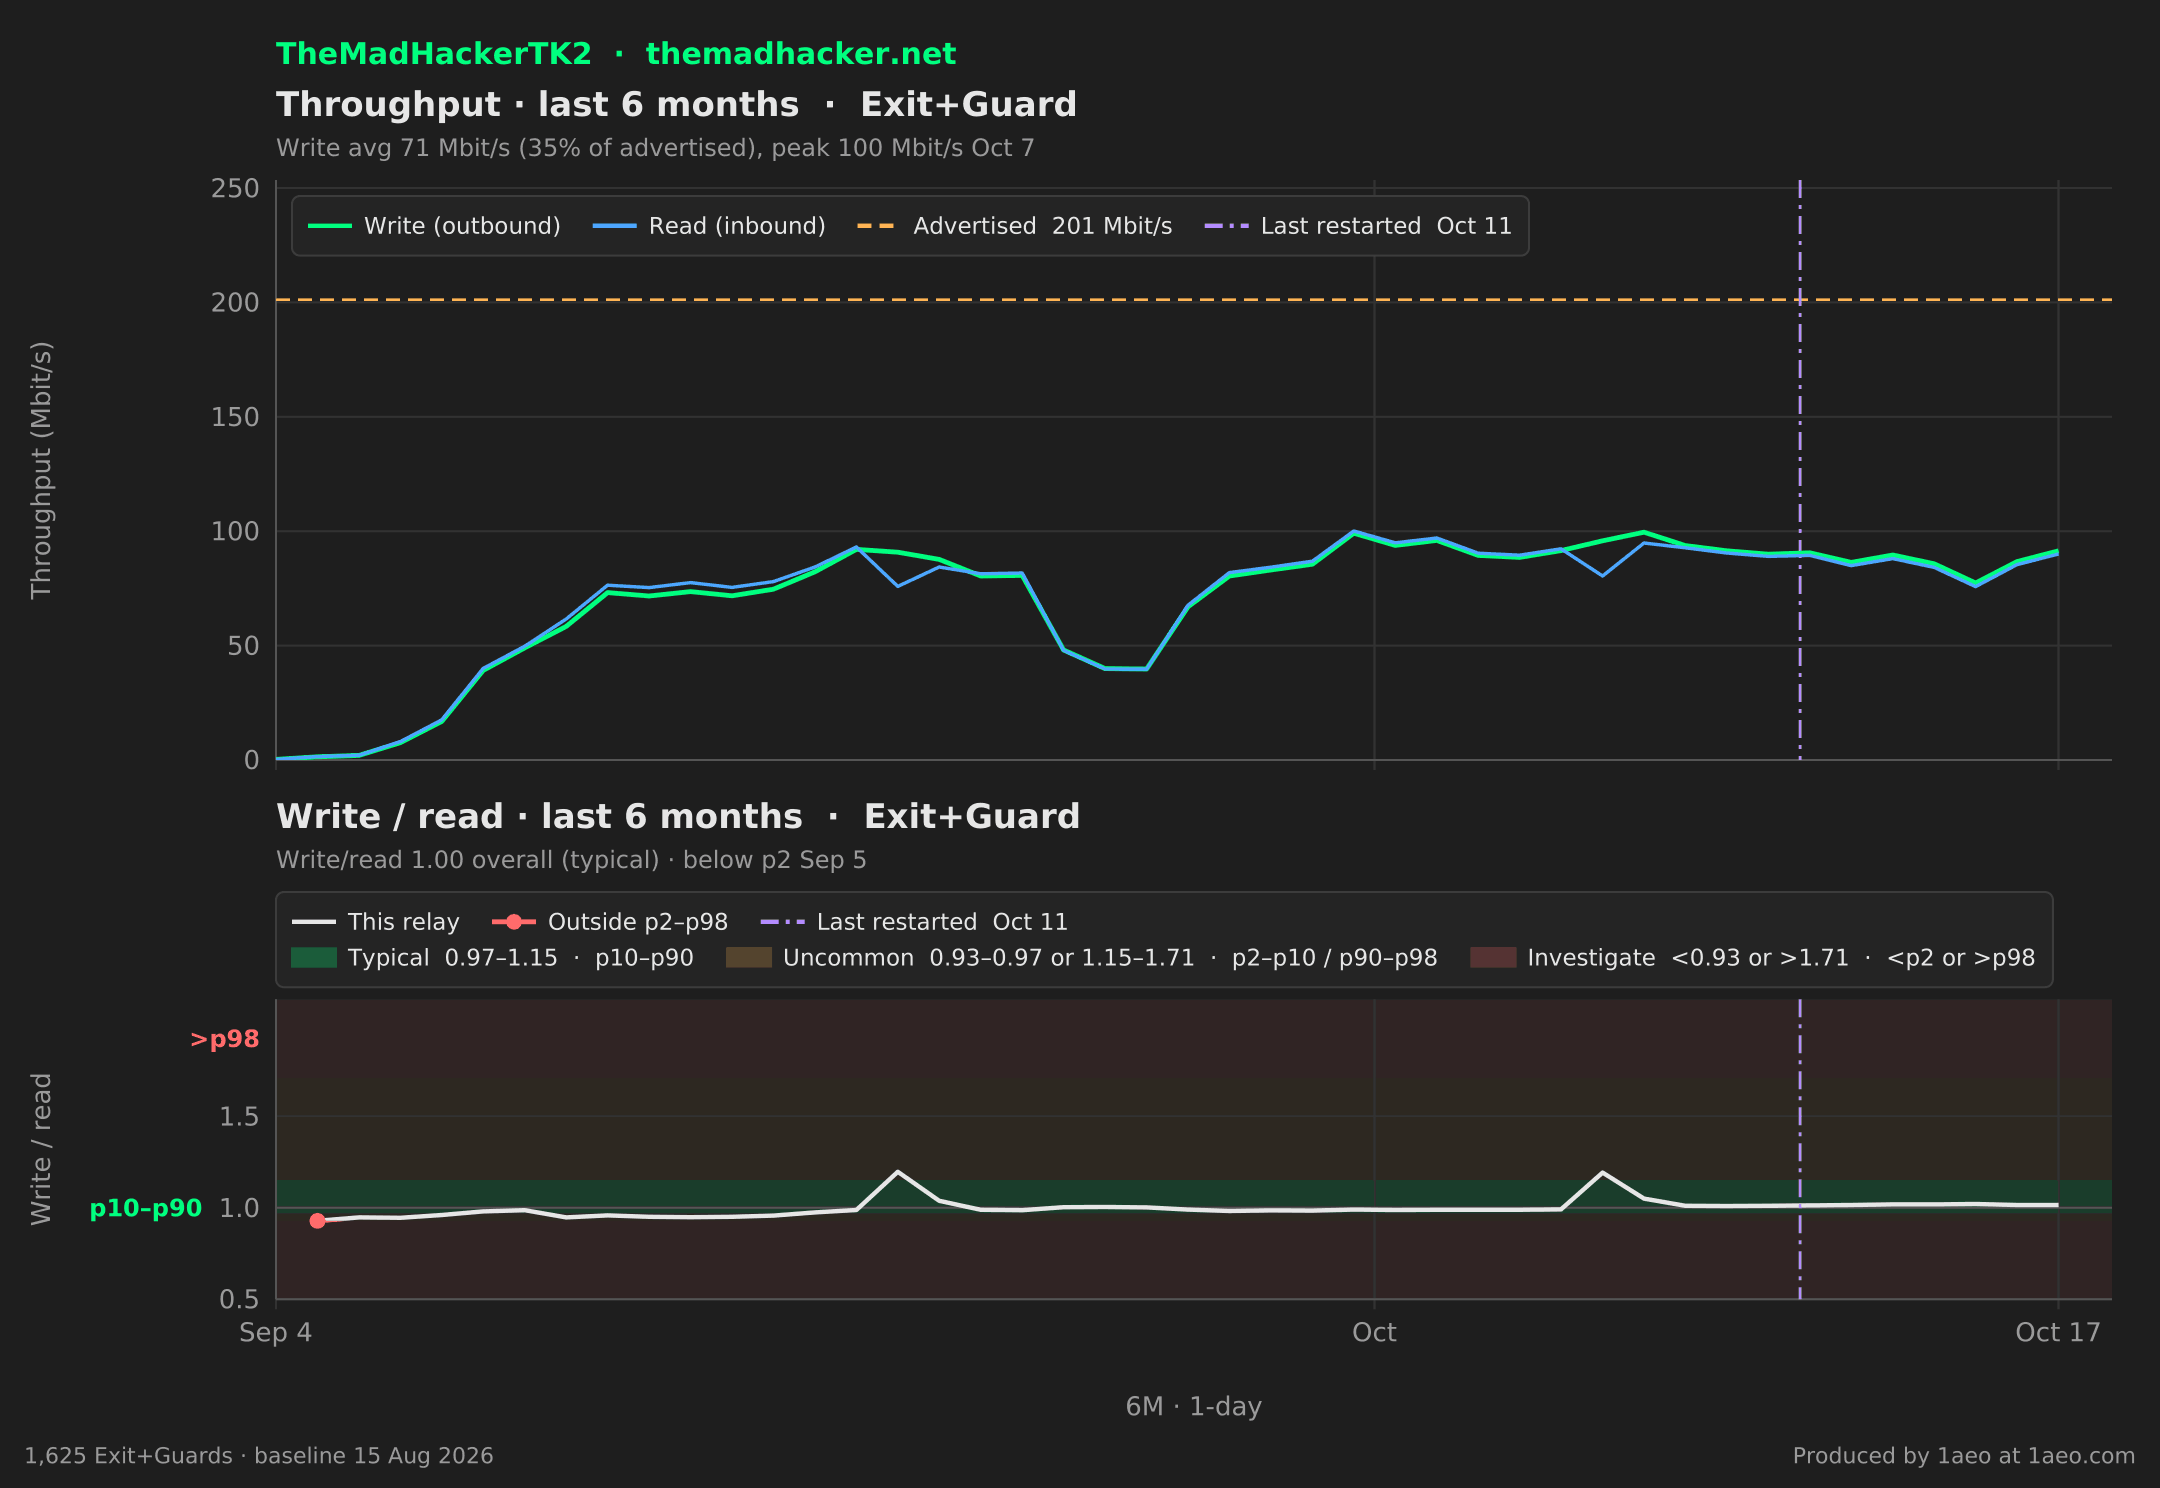Image resolution: width=2160 pixels, height=1488 pixels.
Task: Click the >p98 axis label
Action: [225, 1040]
